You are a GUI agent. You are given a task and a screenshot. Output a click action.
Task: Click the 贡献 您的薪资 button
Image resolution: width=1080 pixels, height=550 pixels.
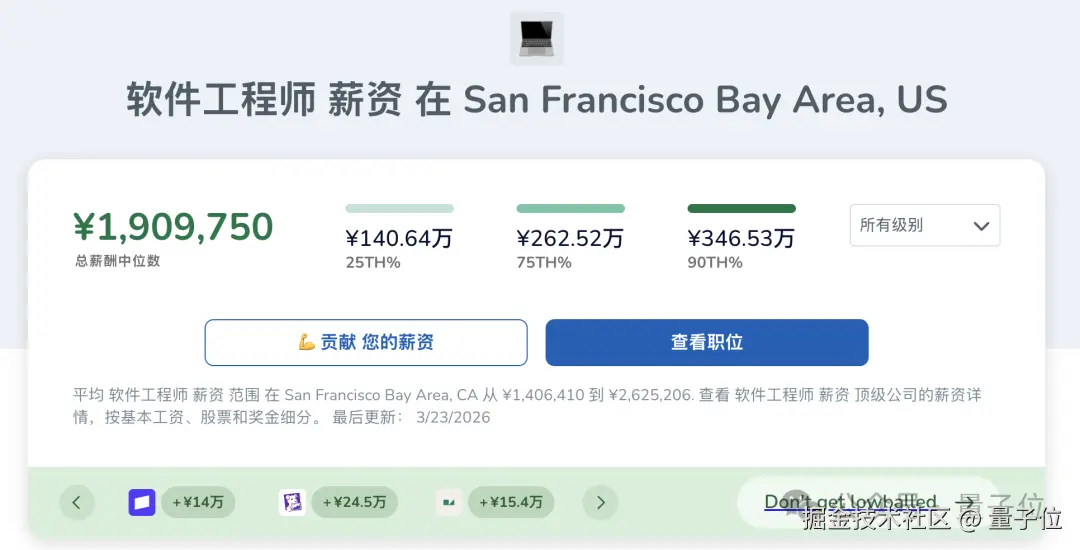(x=366, y=343)
